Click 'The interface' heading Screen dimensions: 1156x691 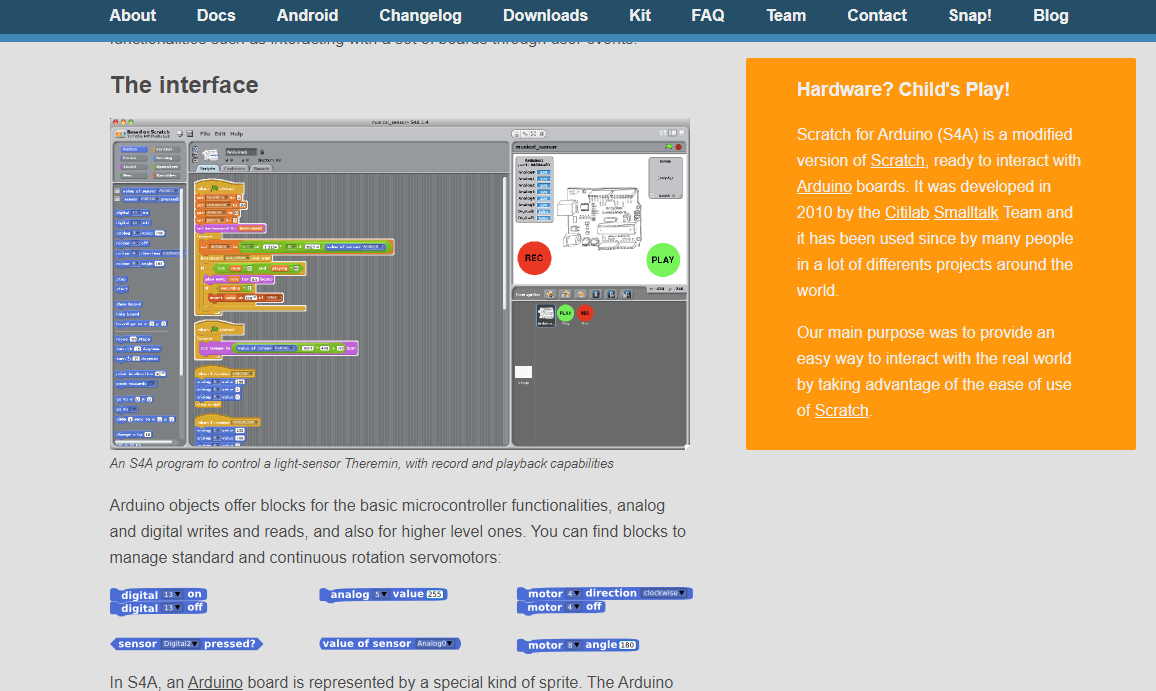coord(184,85)
